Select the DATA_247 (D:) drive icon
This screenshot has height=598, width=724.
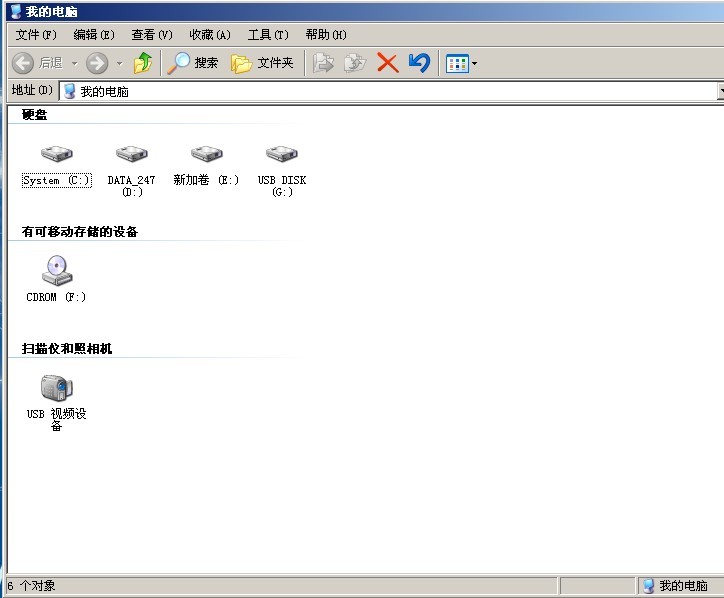tap(132, 153)
